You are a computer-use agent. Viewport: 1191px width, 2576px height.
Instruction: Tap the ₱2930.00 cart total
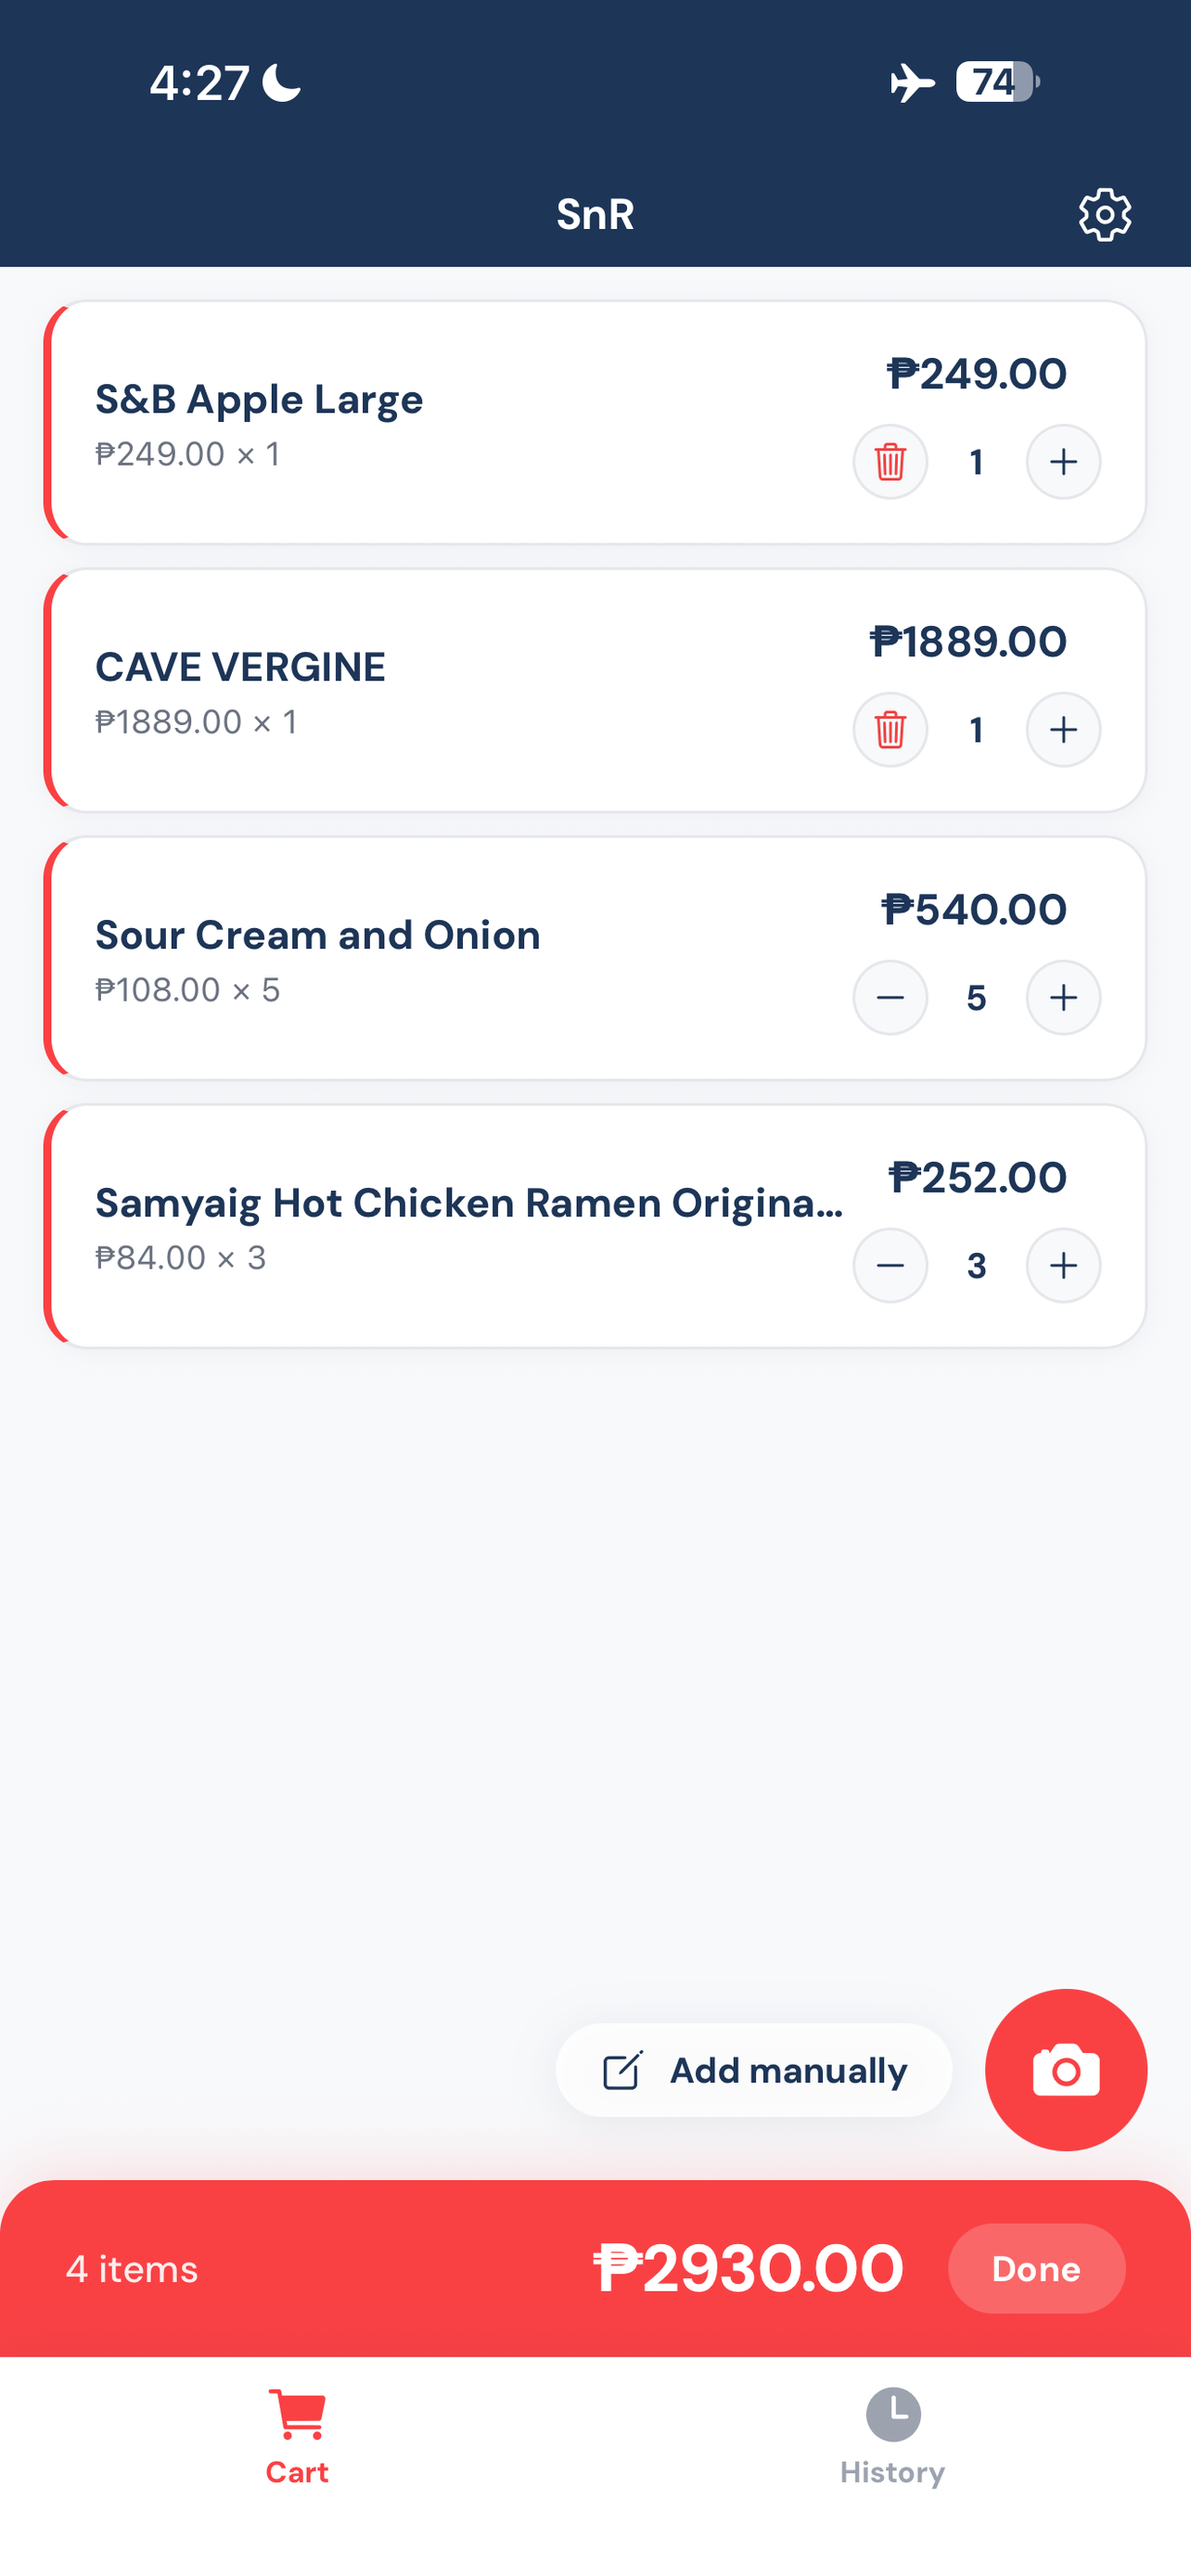[x=748, y=2268]
